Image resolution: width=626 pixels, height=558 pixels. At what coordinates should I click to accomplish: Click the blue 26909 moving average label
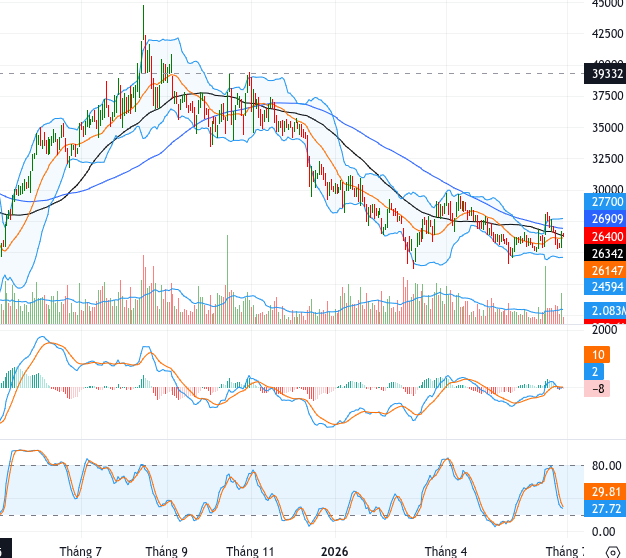(605, 219)
